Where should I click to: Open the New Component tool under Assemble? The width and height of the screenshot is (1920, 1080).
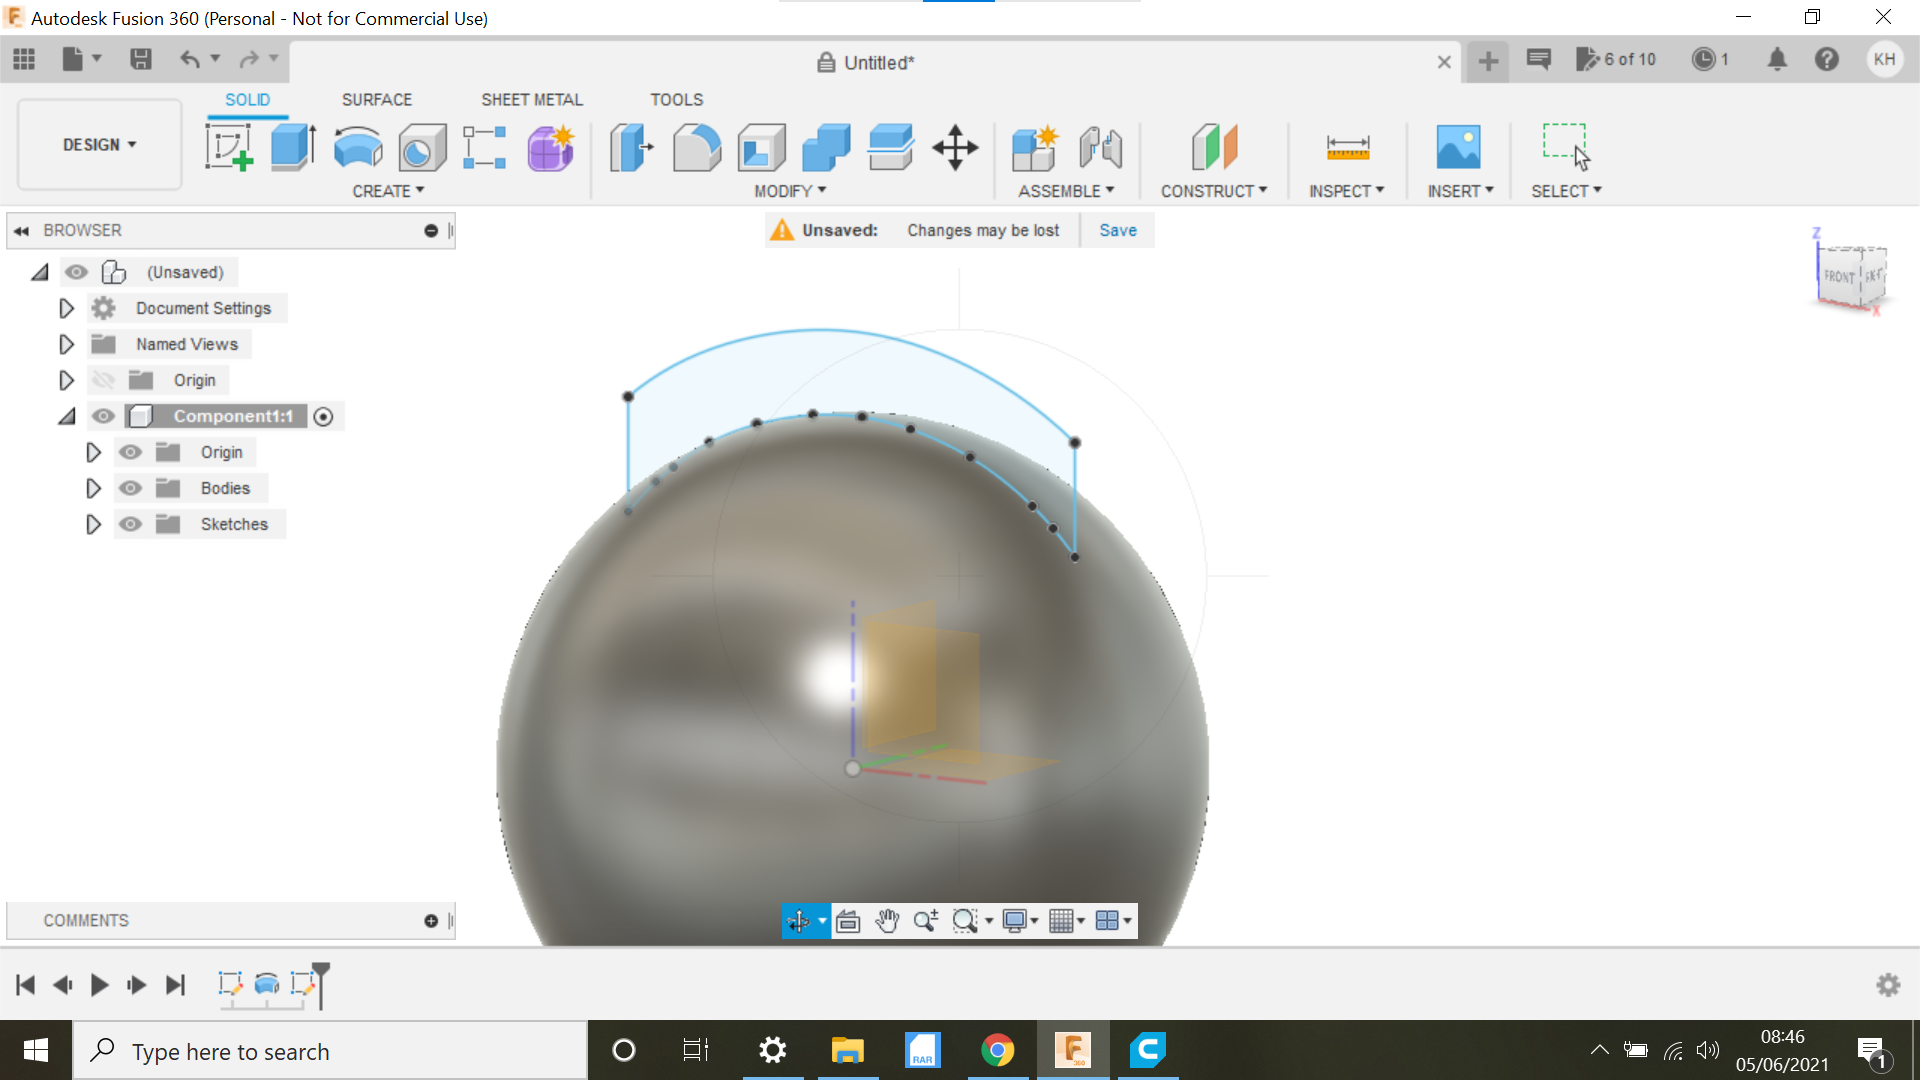(1035, 147)
